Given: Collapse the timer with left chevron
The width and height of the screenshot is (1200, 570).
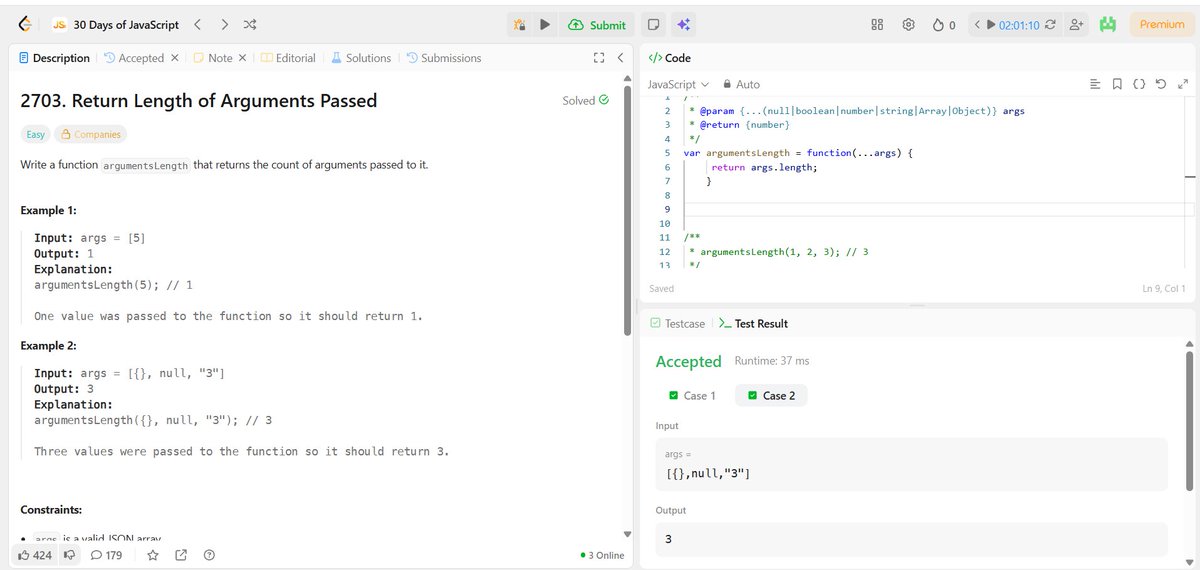Looking at the screenshot, I should pos(977,24).
